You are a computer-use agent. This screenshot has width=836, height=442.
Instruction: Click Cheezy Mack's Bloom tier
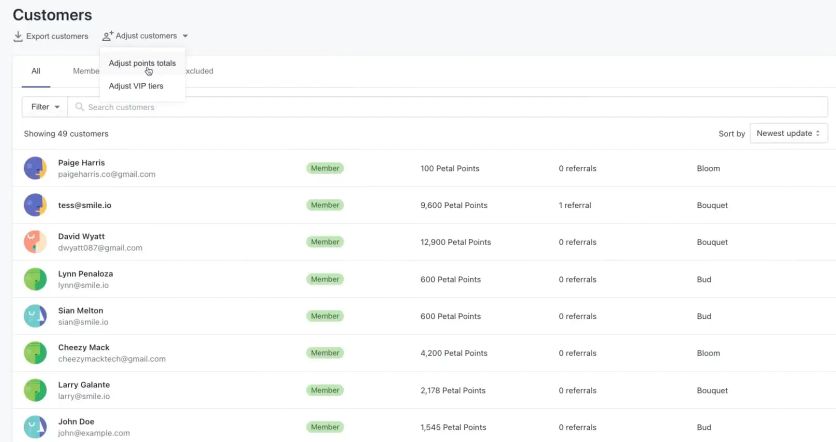[x=708, y=352]
